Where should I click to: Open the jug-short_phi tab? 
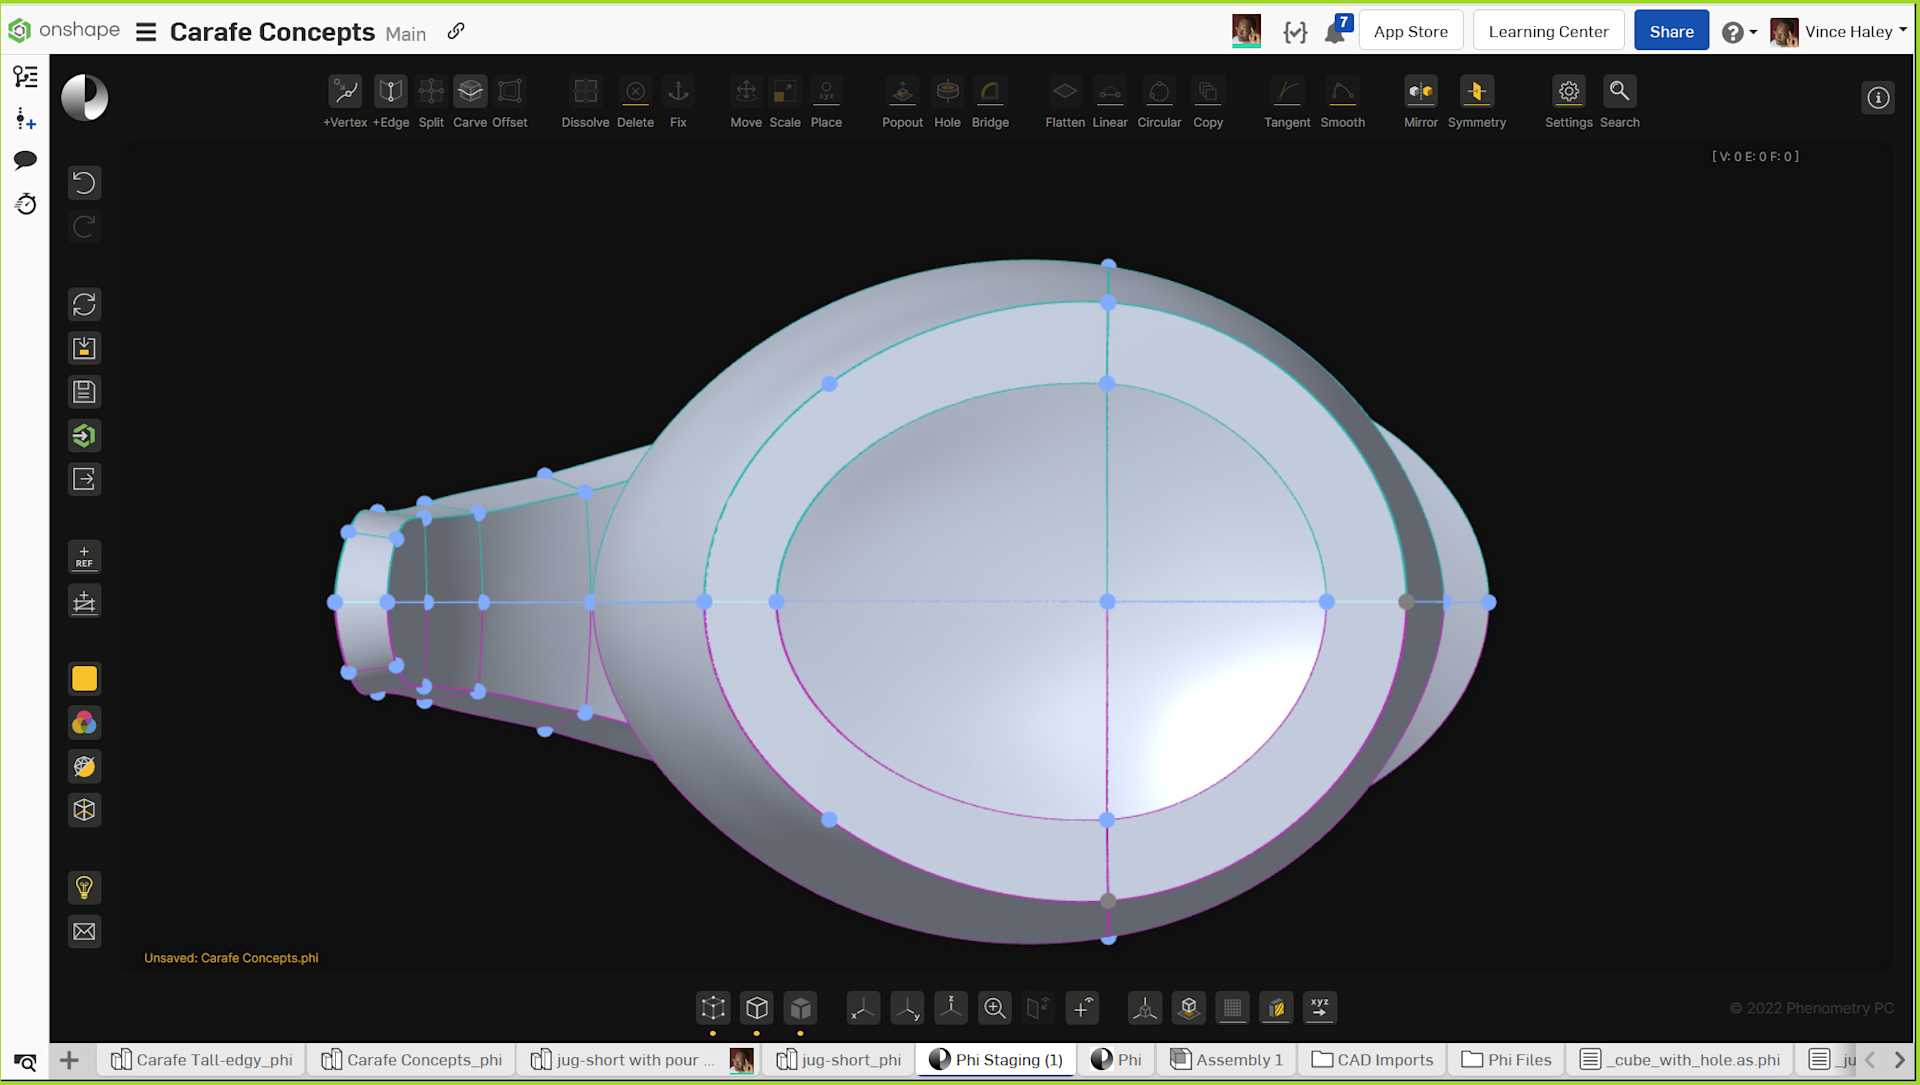(839, 1060)
